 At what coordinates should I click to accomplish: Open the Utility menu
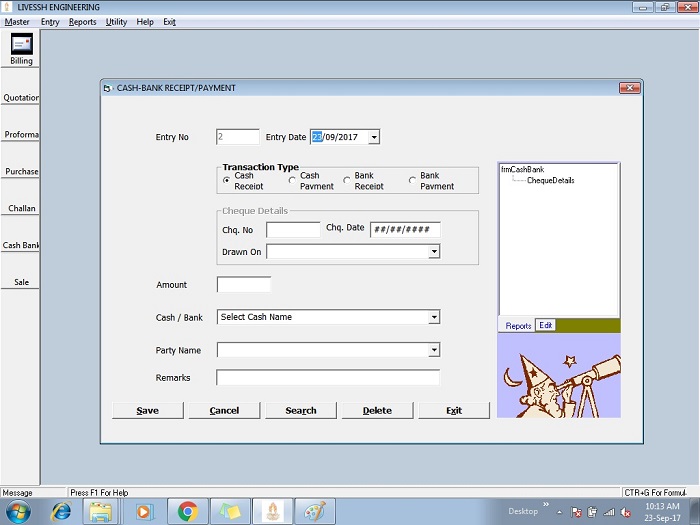(x=116, y=22)
